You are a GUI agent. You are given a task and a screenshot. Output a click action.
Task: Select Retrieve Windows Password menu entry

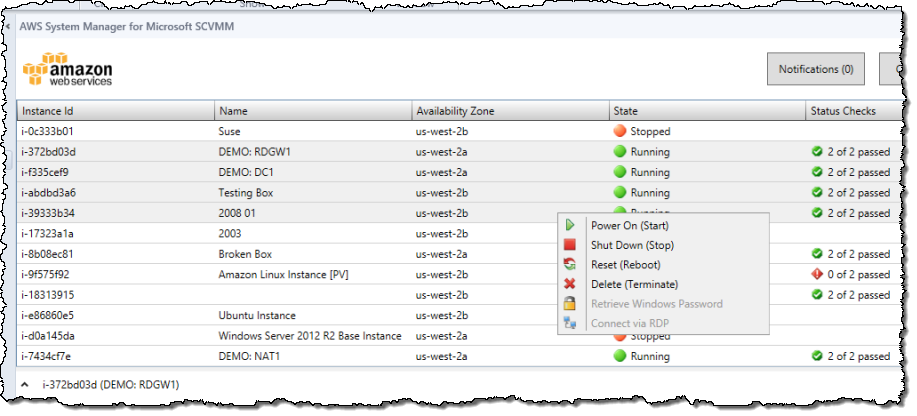coord(663,304)
